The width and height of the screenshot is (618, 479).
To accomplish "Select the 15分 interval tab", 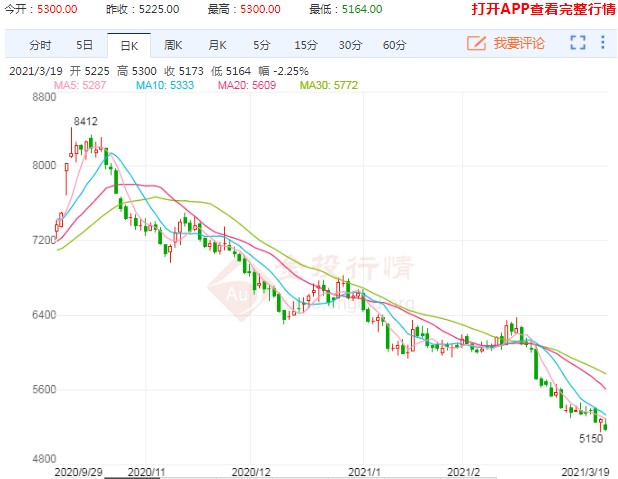I will tap(305, 45).
